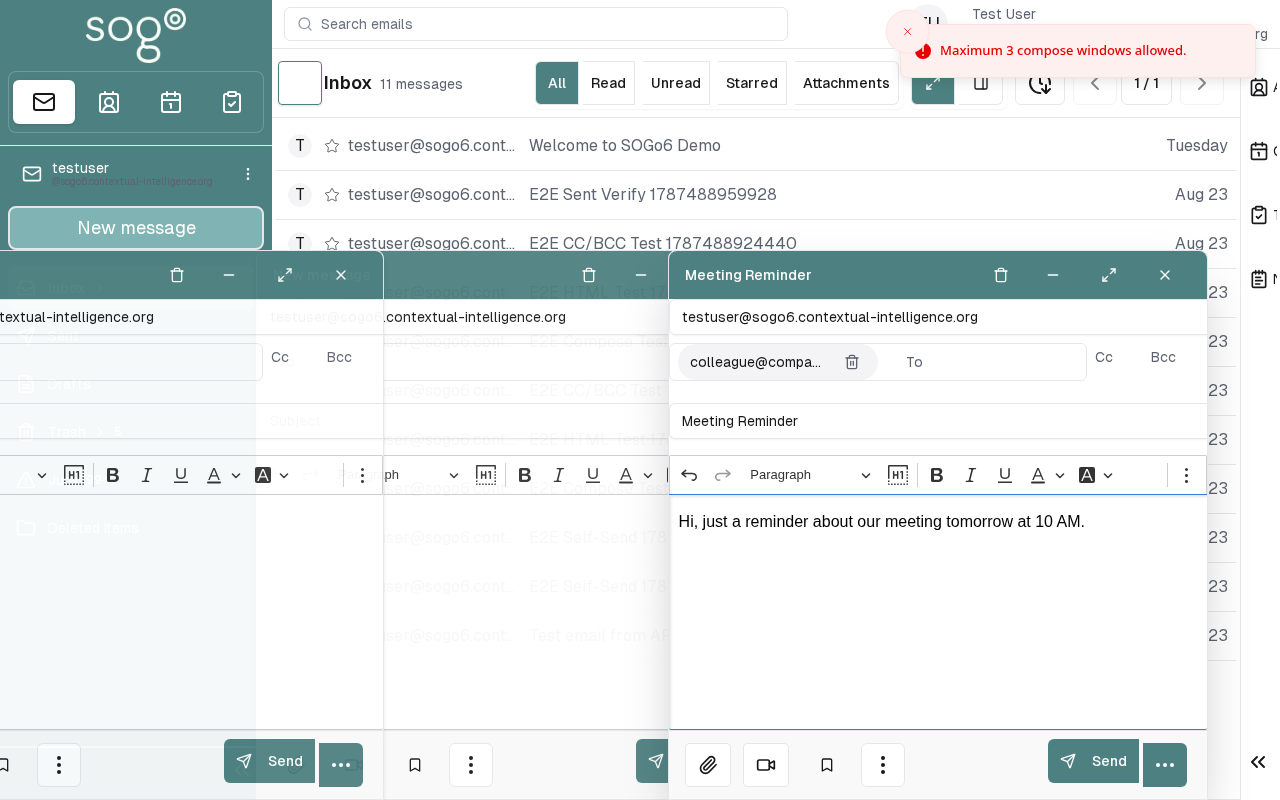Show Cc field in Meeting Reminder window
This screenshot has height=800, width=1280.
[x=1104, y=357]
